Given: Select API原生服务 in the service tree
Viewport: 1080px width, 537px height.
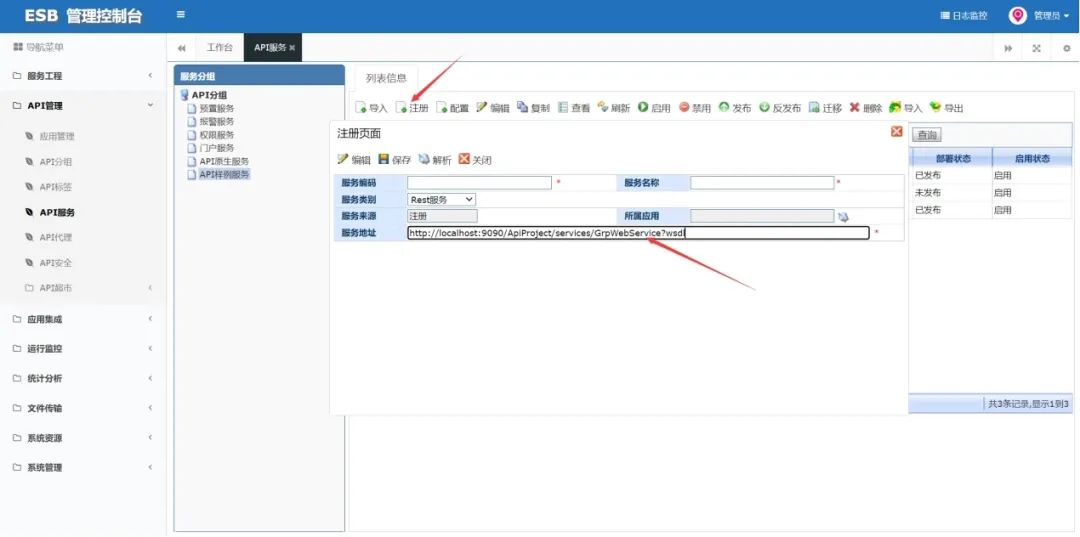Looking at the screenshot, I should click(224, 161).
